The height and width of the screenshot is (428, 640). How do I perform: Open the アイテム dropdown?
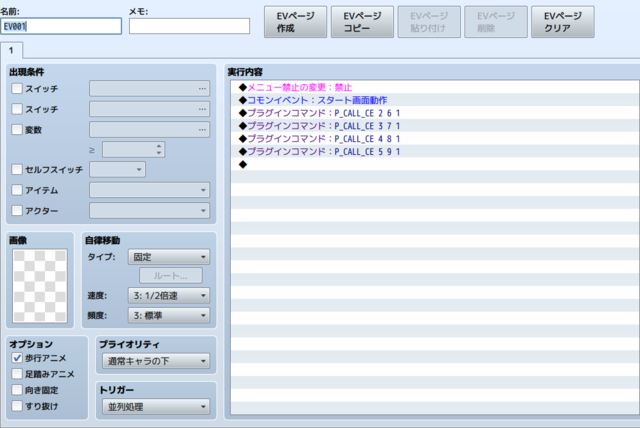pos(150,190)
